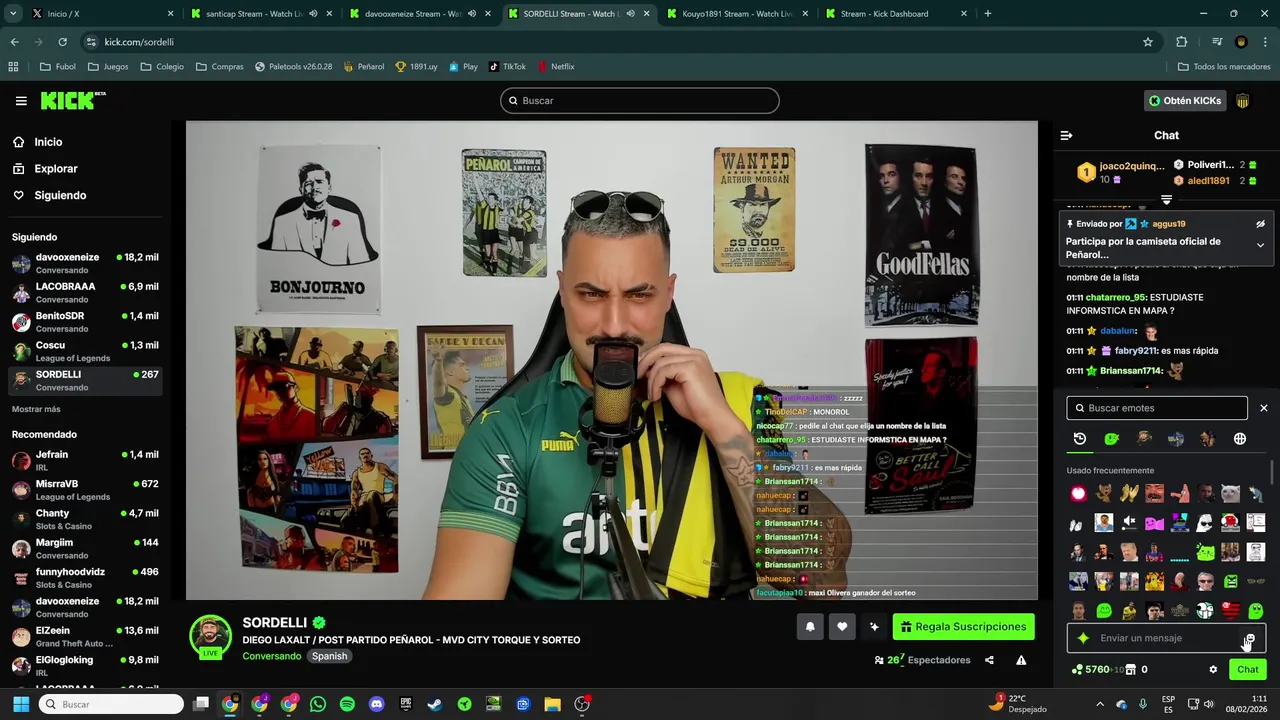Expand following list with Mostrar más
Image resolution: width=1280 pixels, height=720 pixels.
(x=36, y=409)
